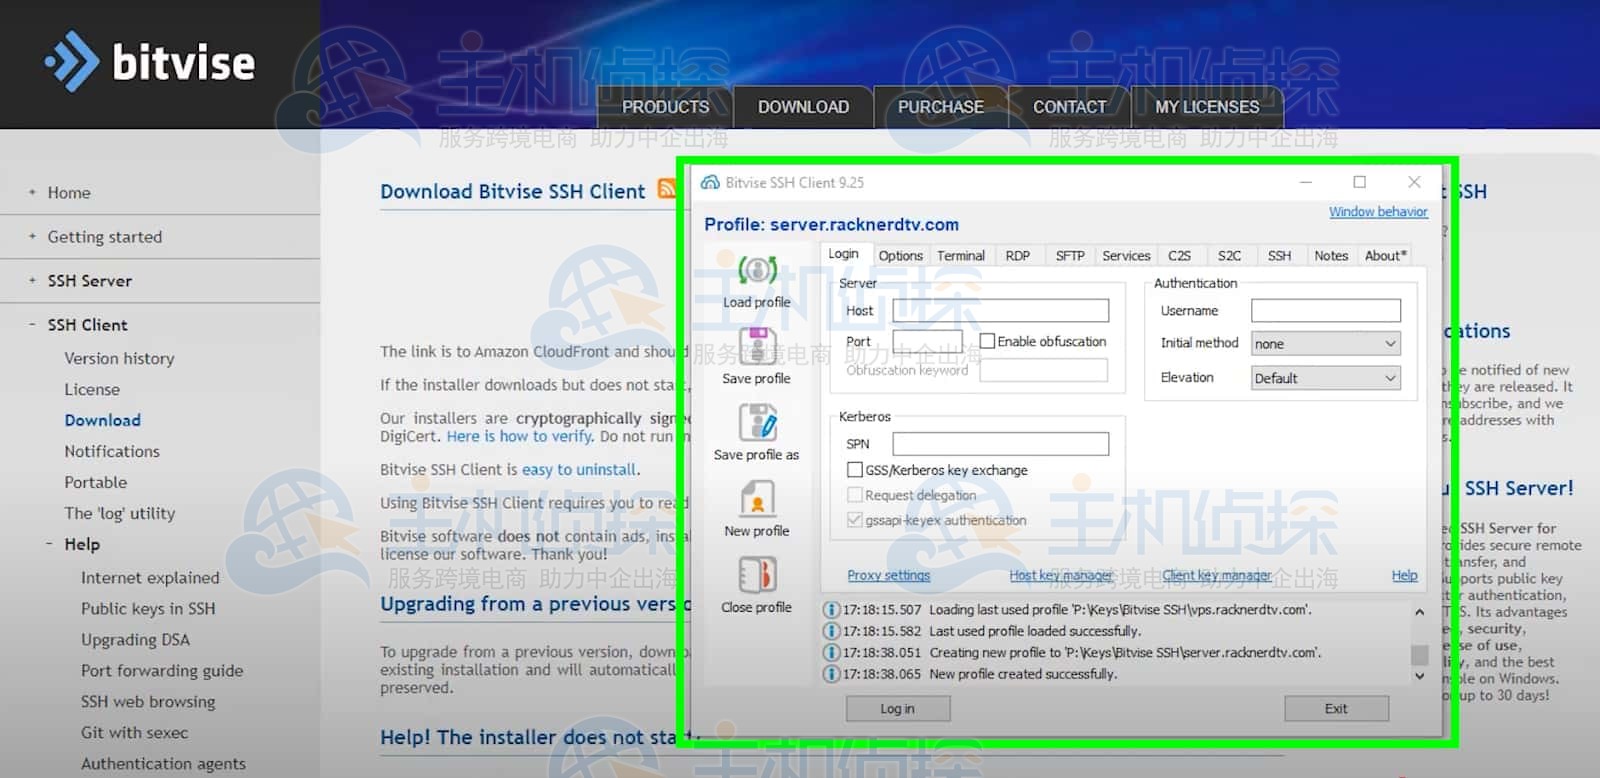Collapse the SSH Client sidebar section

[x=33, y=325]
